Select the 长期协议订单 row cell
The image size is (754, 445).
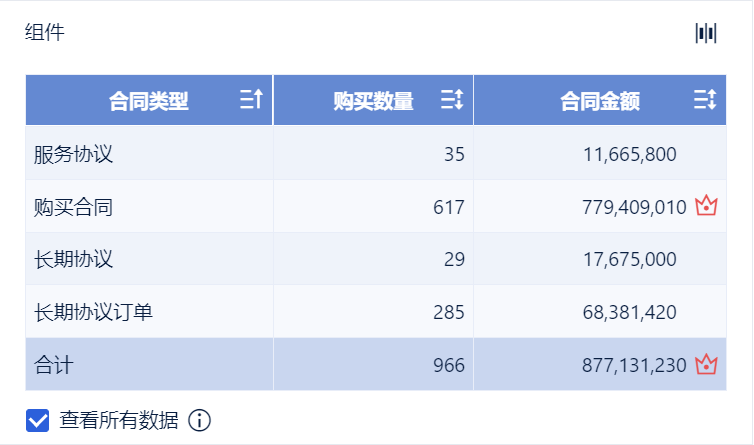93,312
